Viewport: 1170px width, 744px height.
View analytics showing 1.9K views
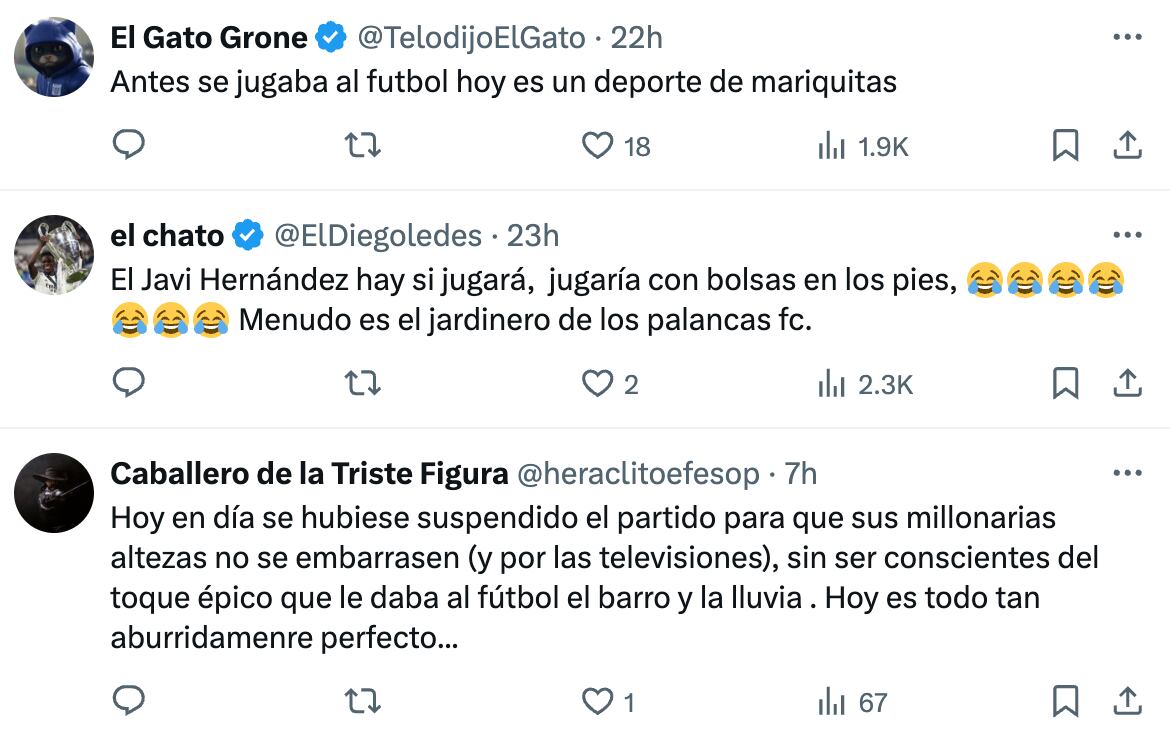(x=832, y=147)
